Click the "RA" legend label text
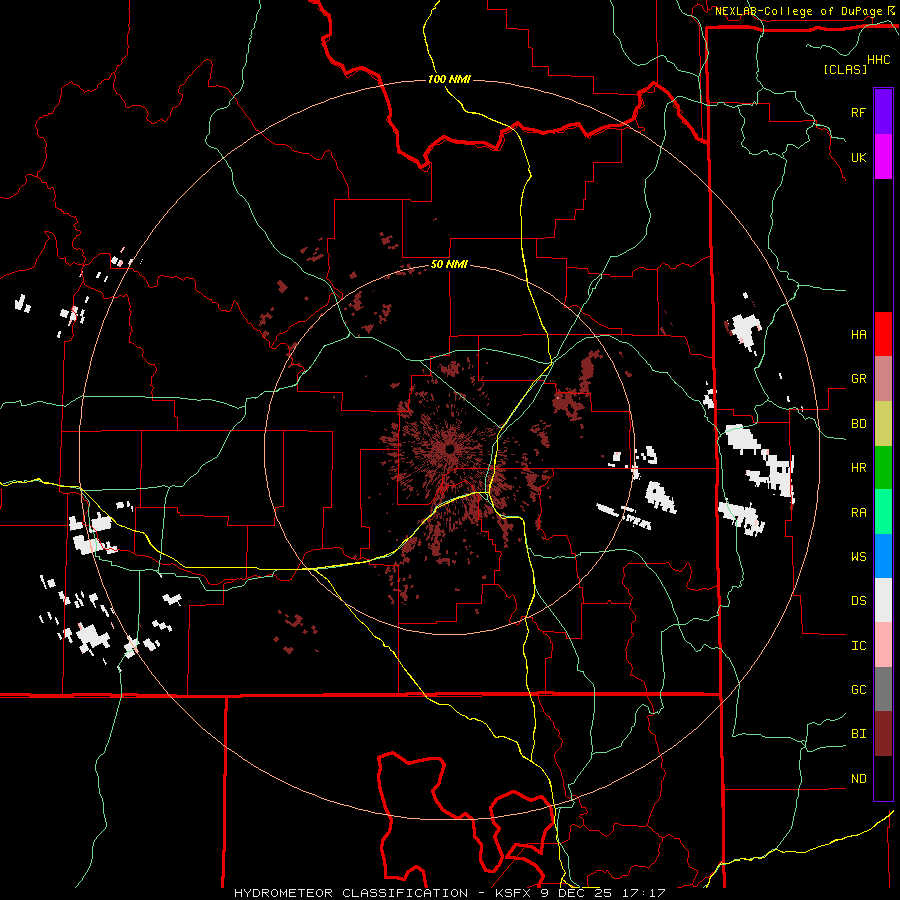 [858, 513]
